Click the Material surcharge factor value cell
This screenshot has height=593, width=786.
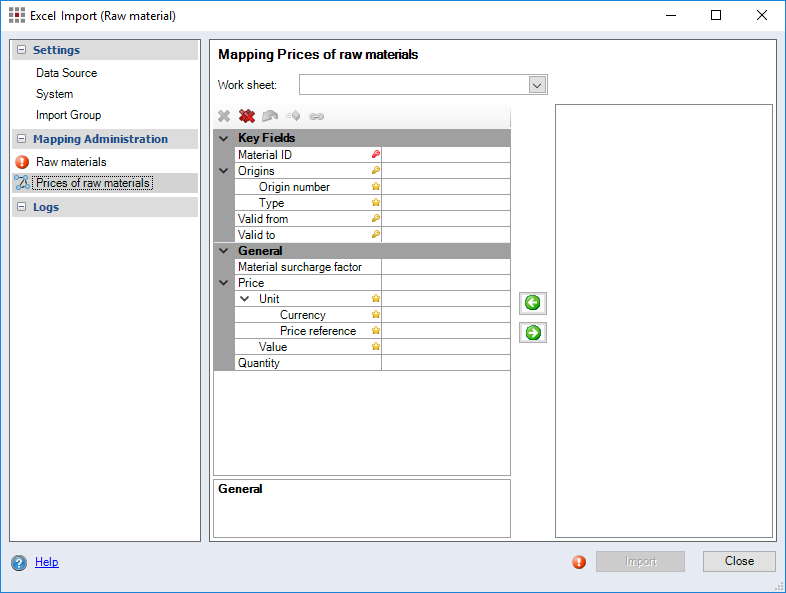pyautogui.click(x=445, y=267)
